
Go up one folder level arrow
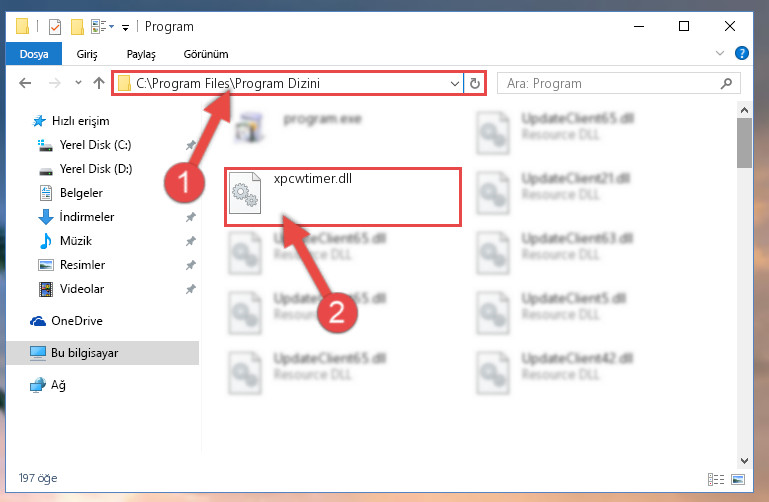99,83
